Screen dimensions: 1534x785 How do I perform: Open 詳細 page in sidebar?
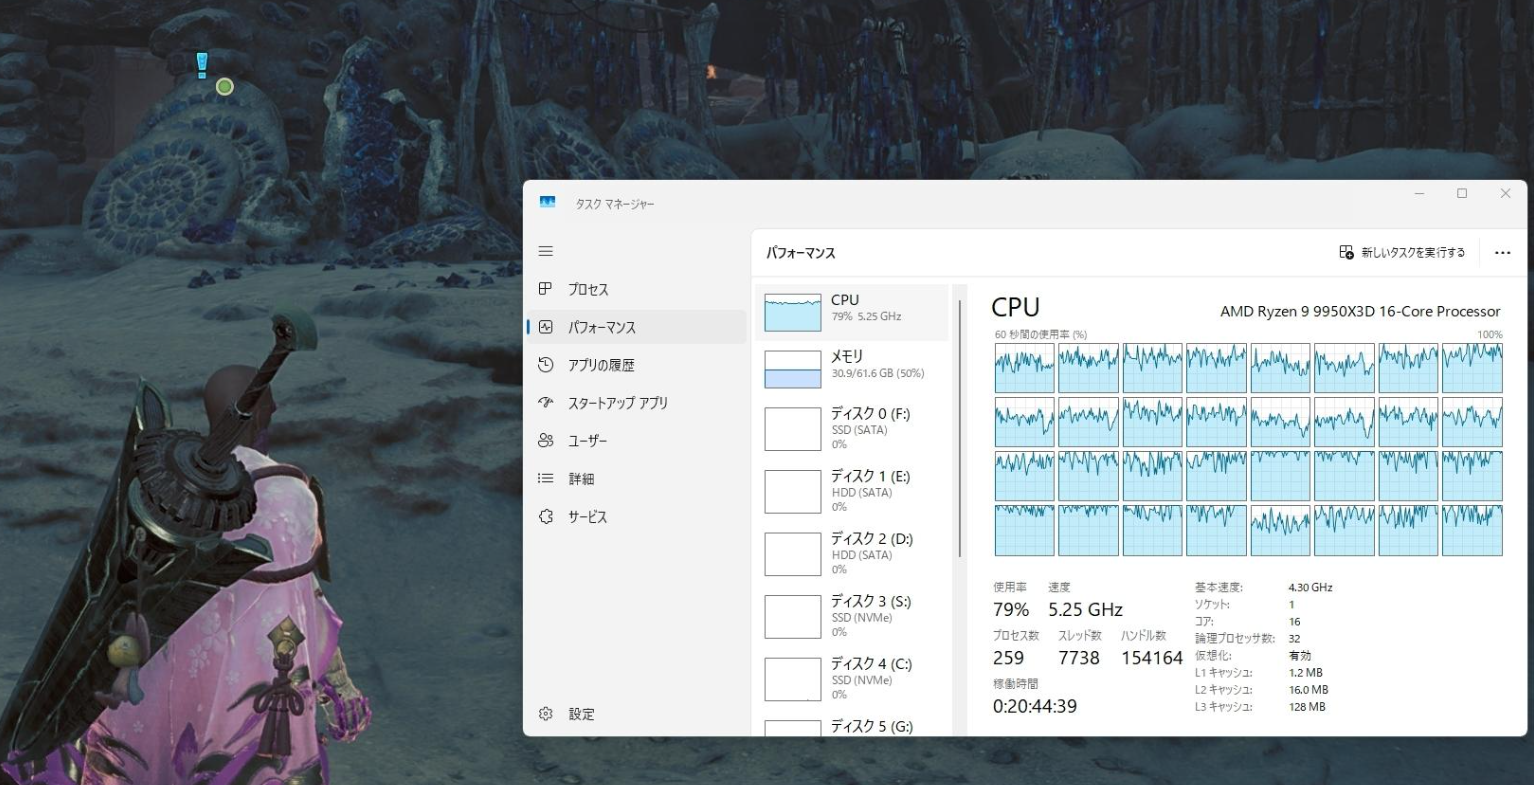(x=637, y=478)
